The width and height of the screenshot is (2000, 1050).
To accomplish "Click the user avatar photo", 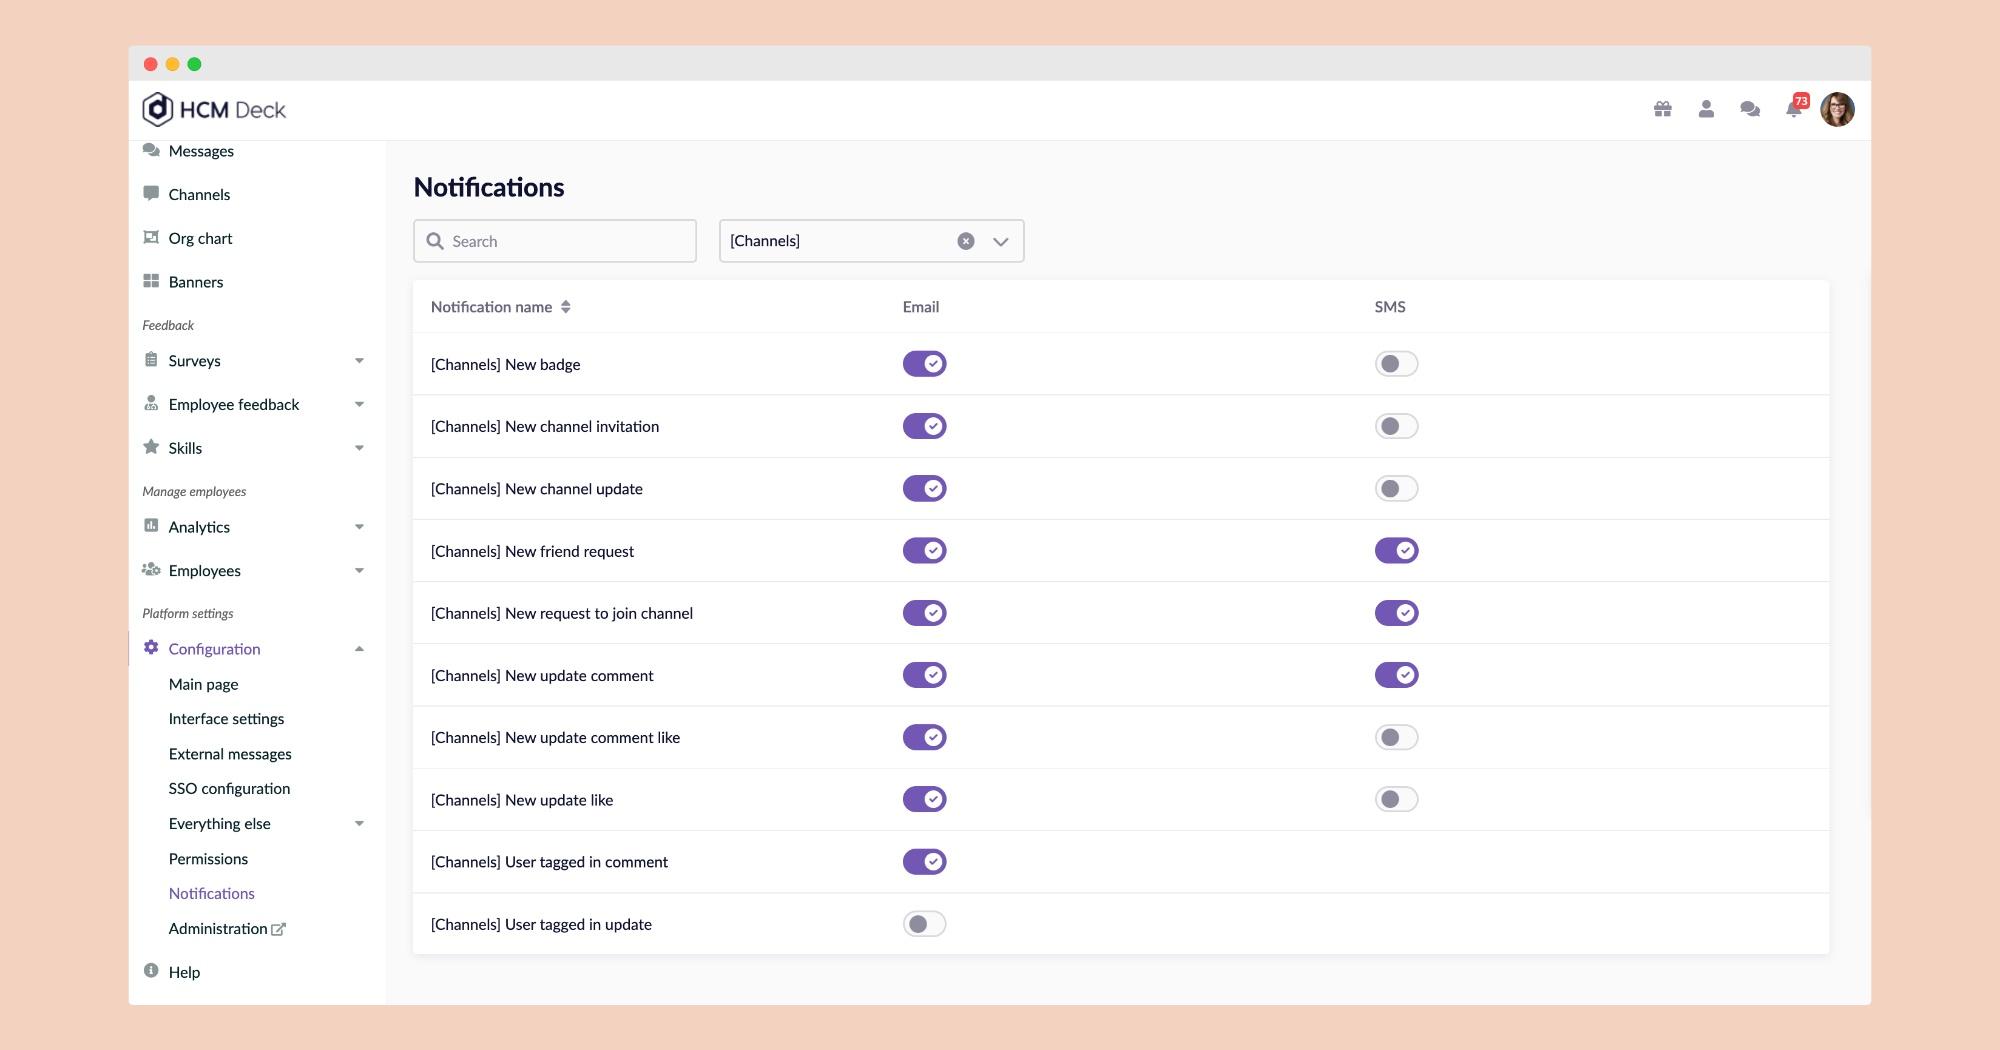I will pos(1837,110).
